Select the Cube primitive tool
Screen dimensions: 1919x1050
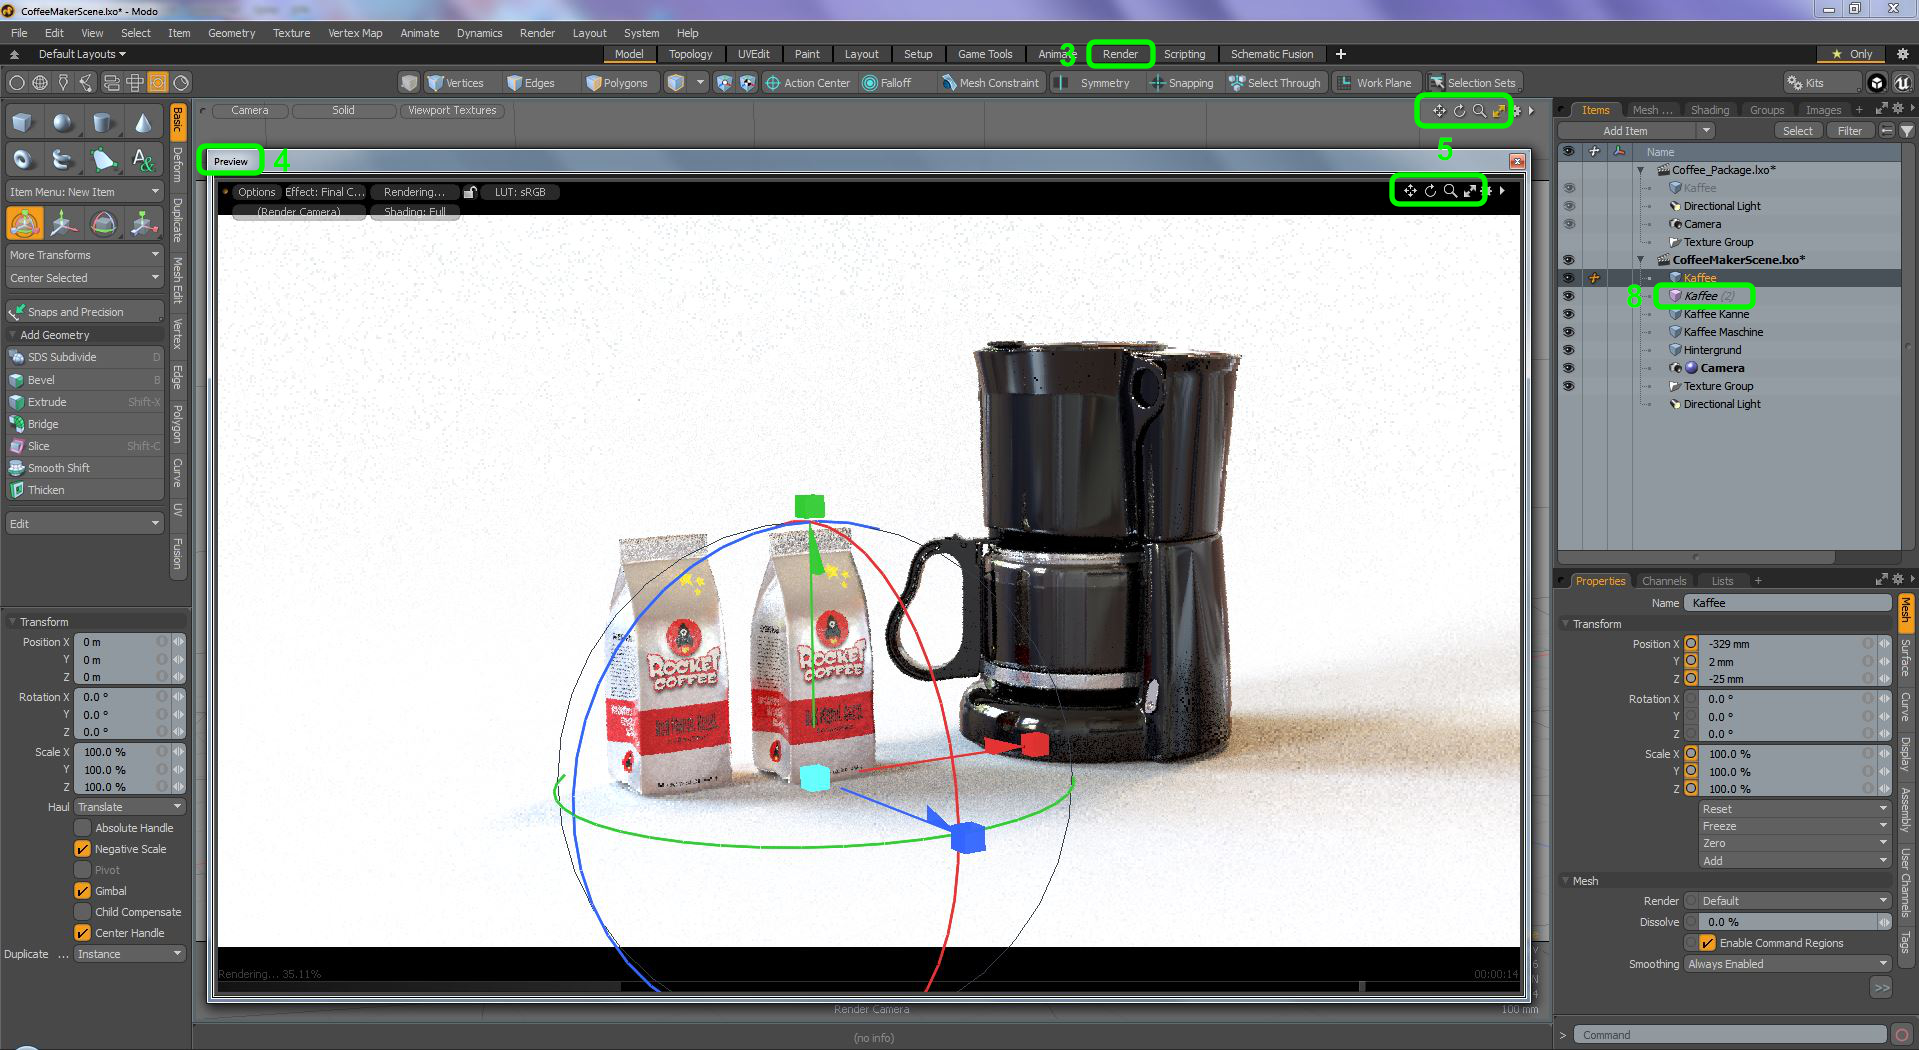[23, 123]
